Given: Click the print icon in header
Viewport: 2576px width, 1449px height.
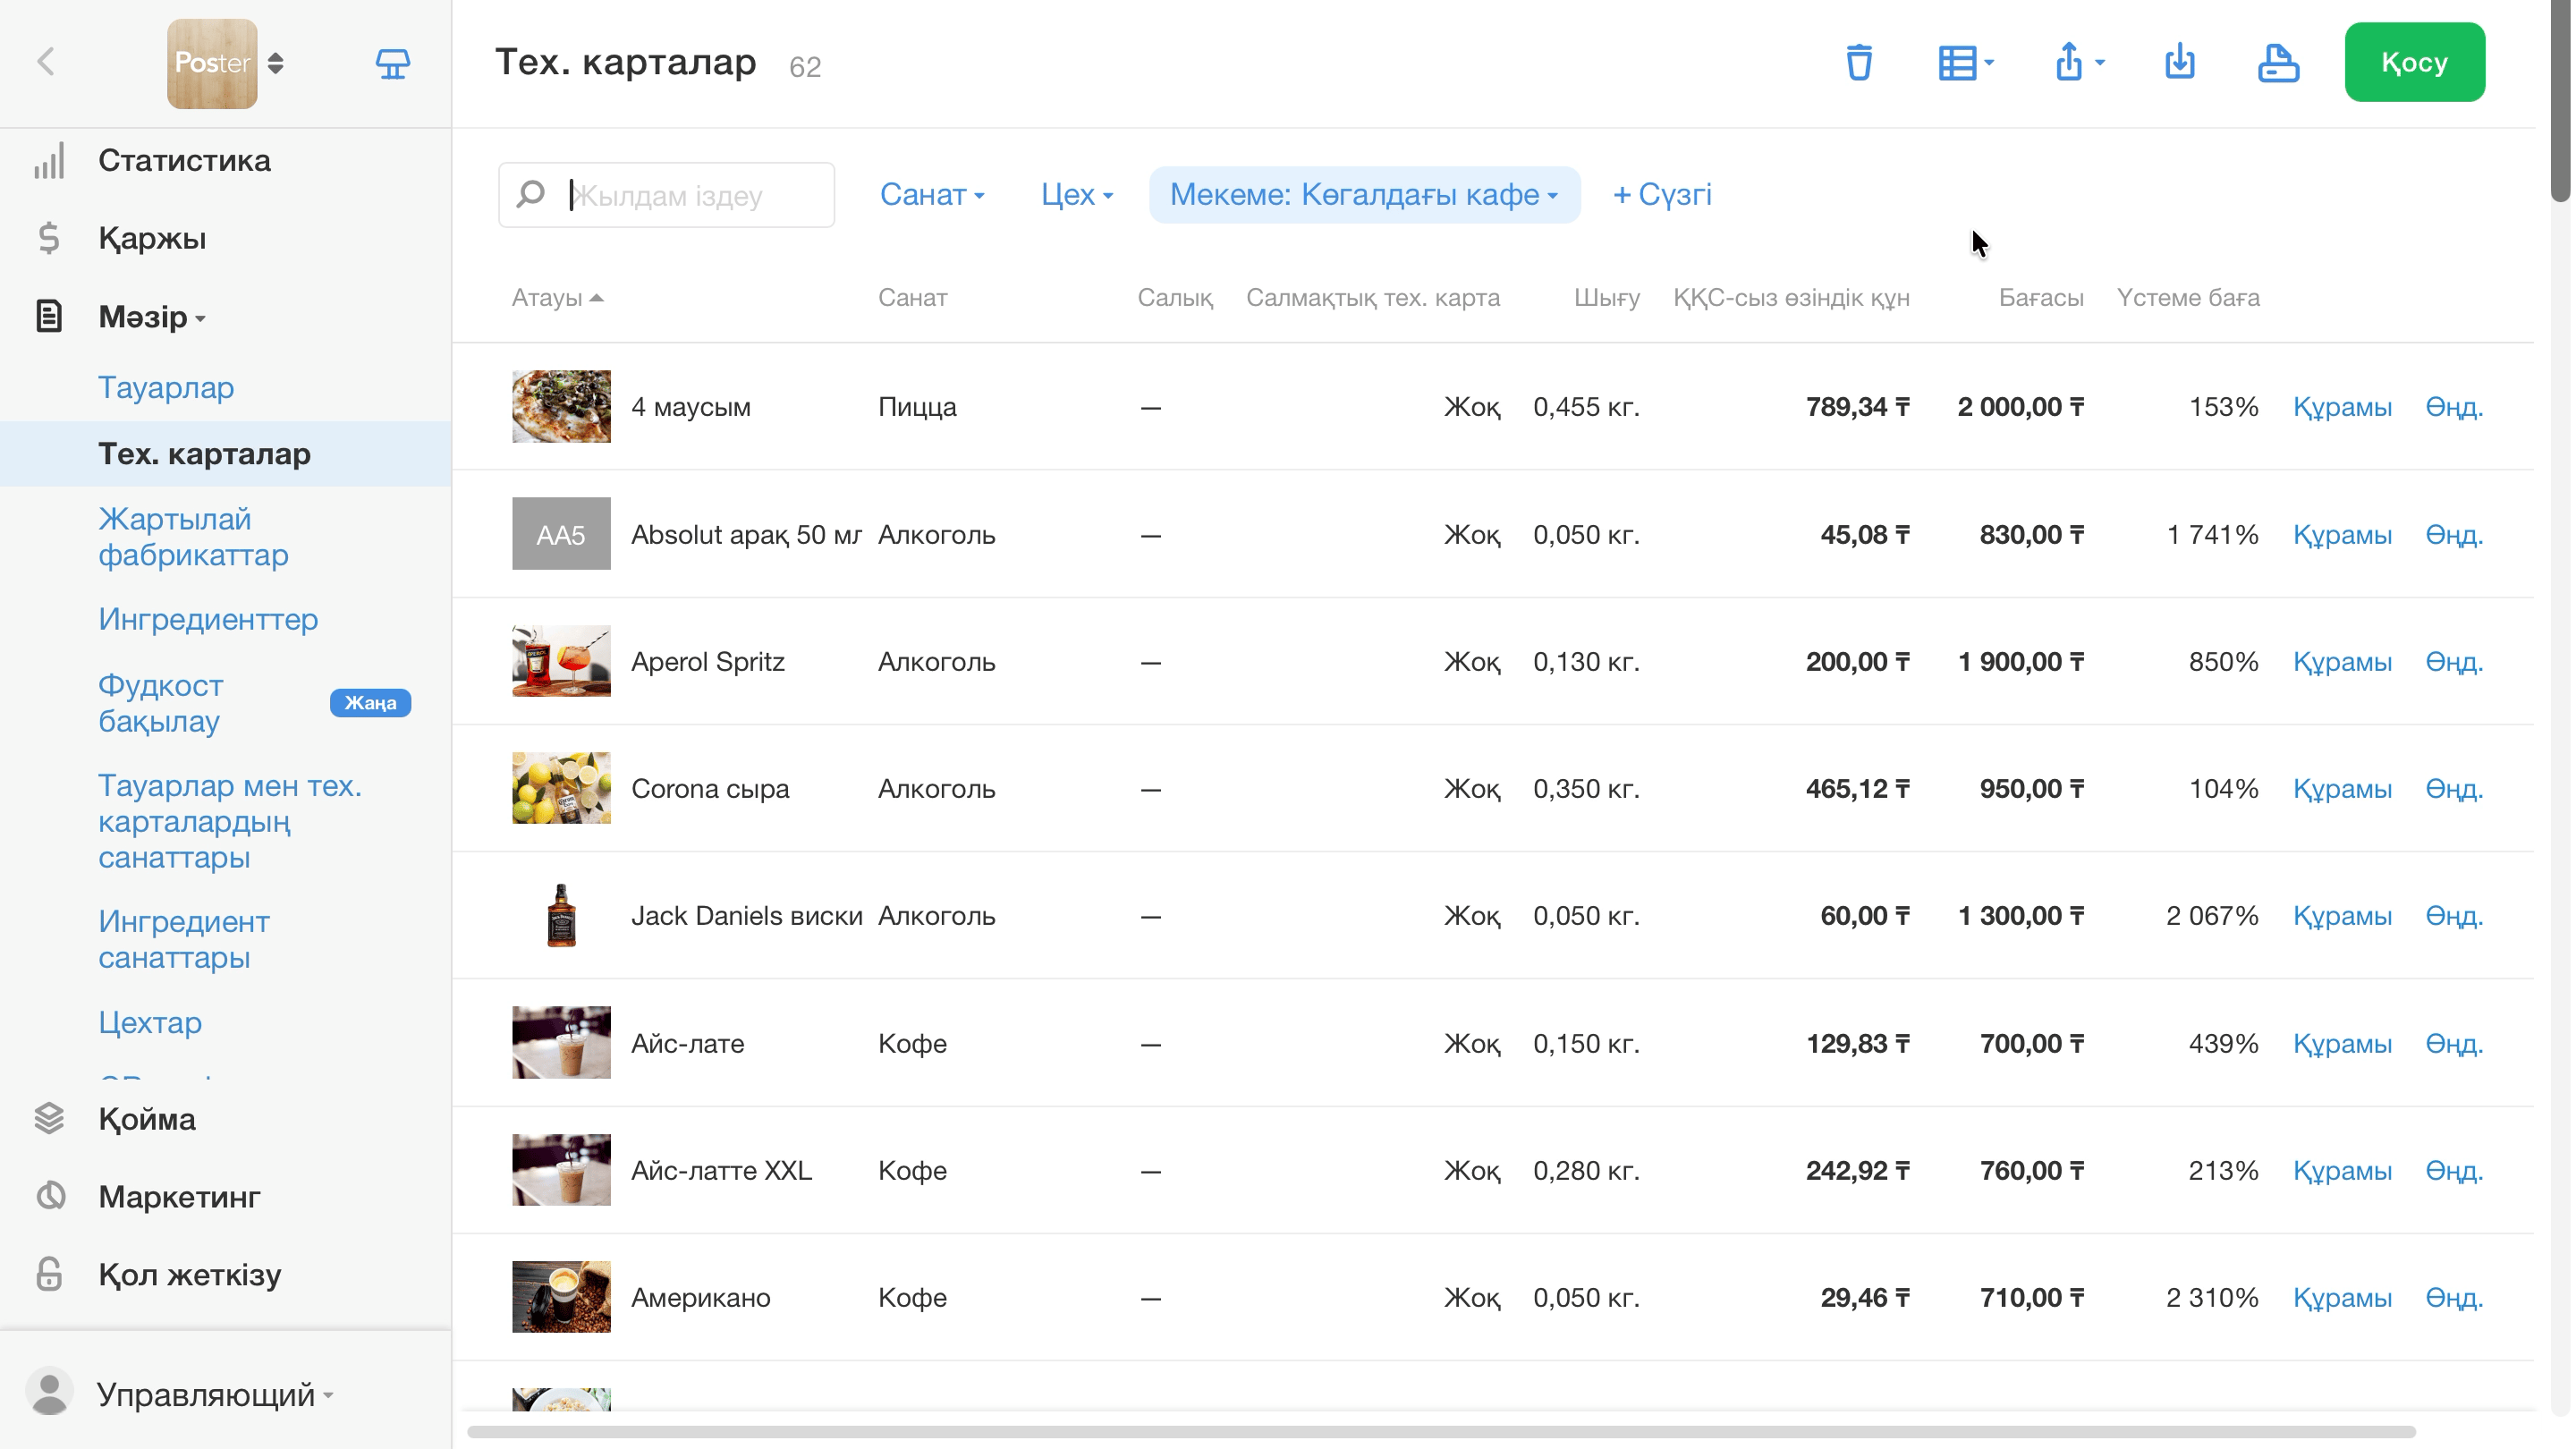Looking at the screenshot, I should click(x=2278, y=63).
